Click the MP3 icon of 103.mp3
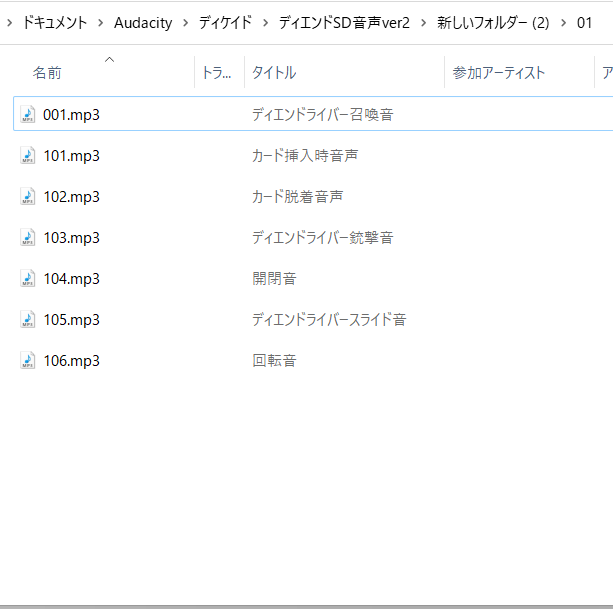Viewport: 613px width, 609px height. [x=28, y=237]
